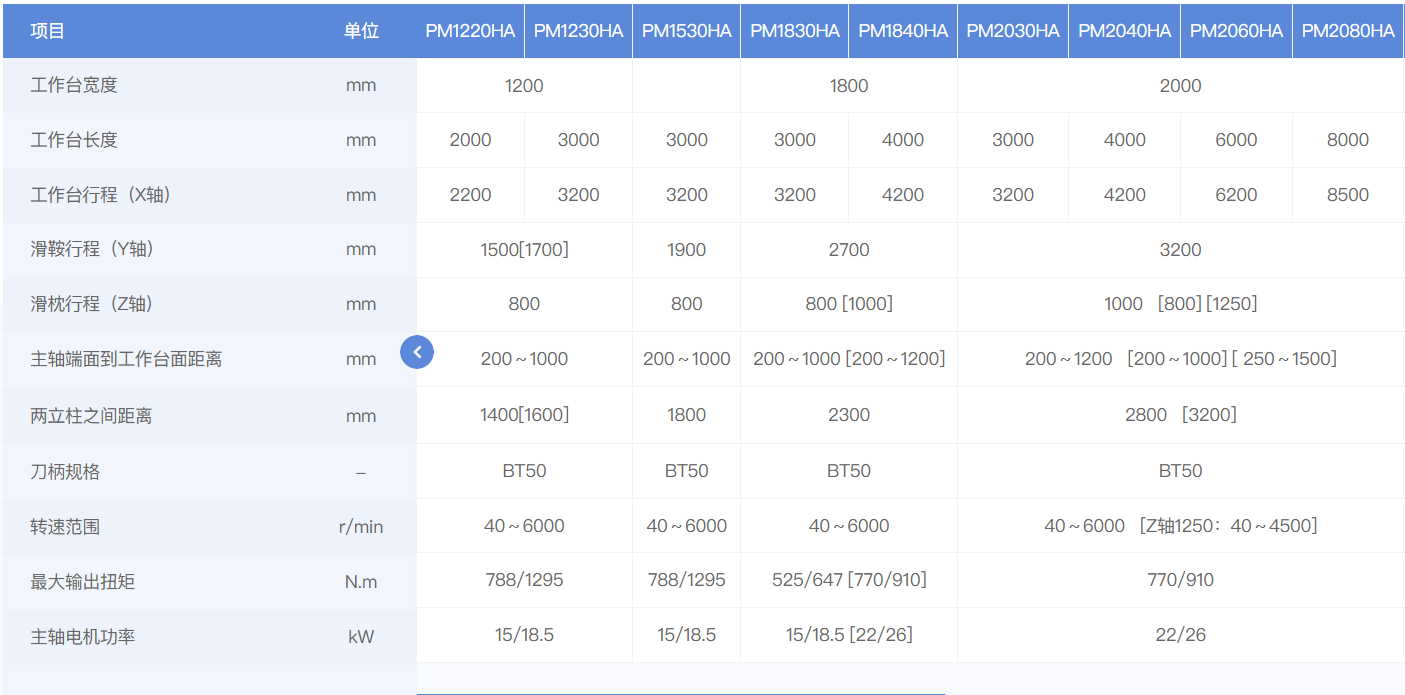Click the 2200 X-axis travel value
The image size is (1405, 695).
470,195
